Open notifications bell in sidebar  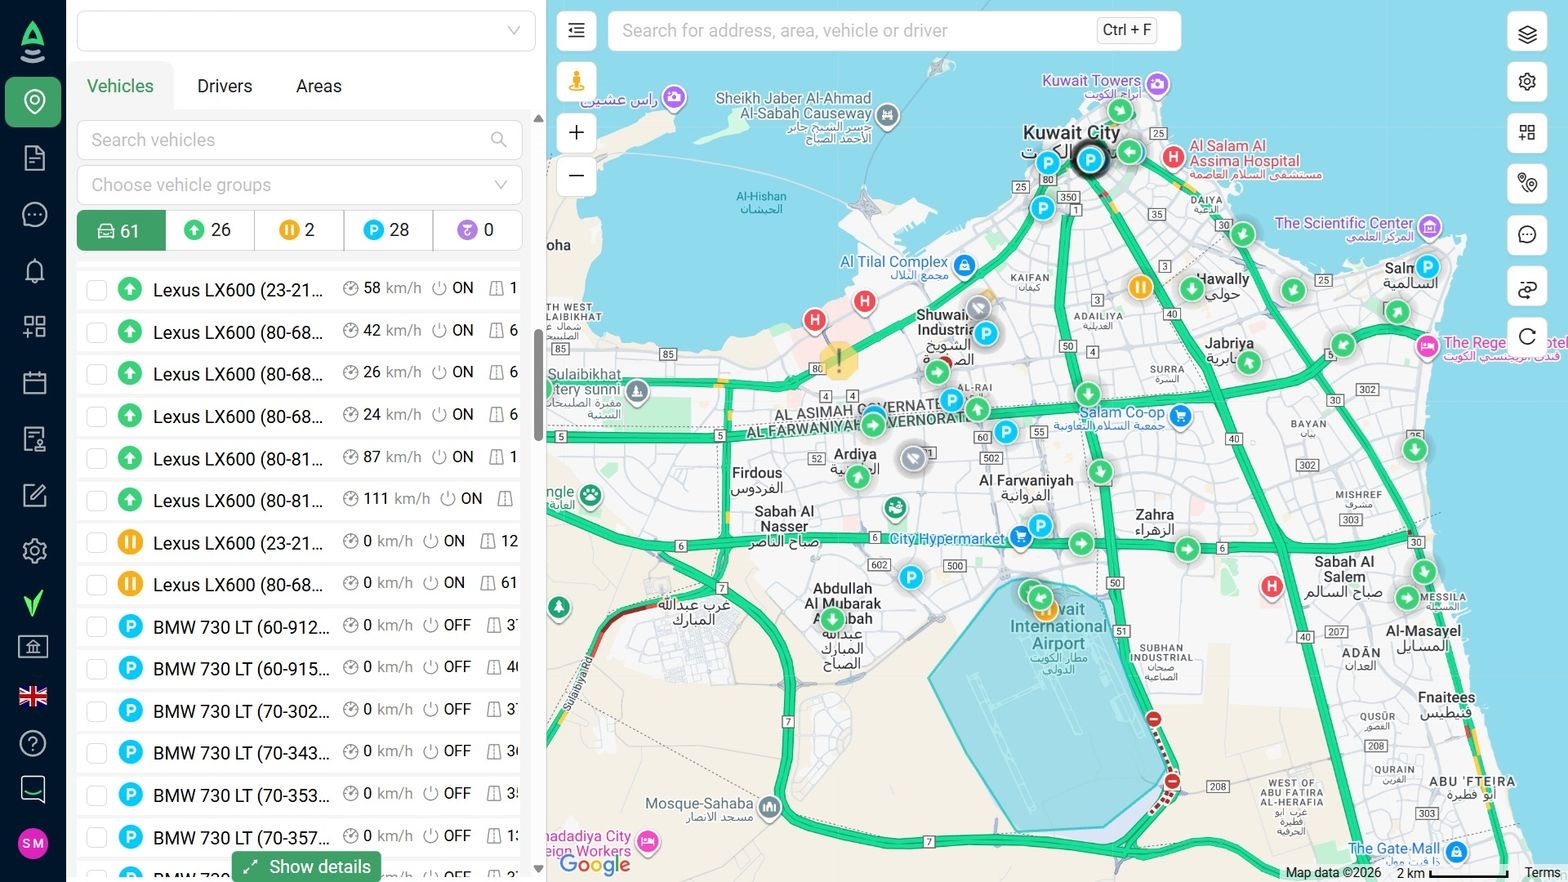point(34,270)
